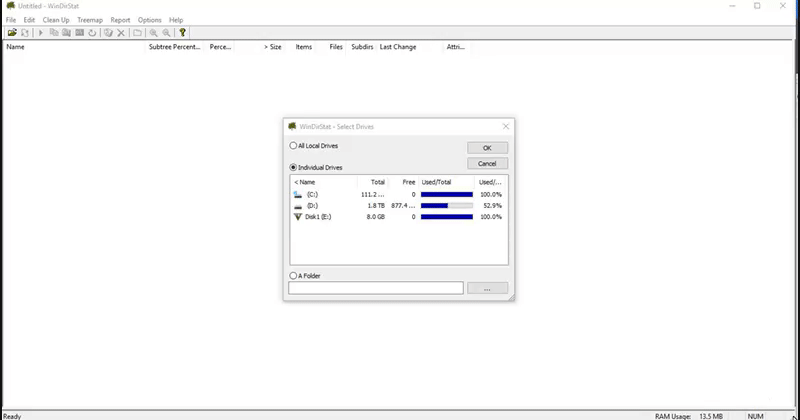800x420 pixels.
Task: Click the WinDirStat icon in dialog title
Action: (x=292, y=126)
